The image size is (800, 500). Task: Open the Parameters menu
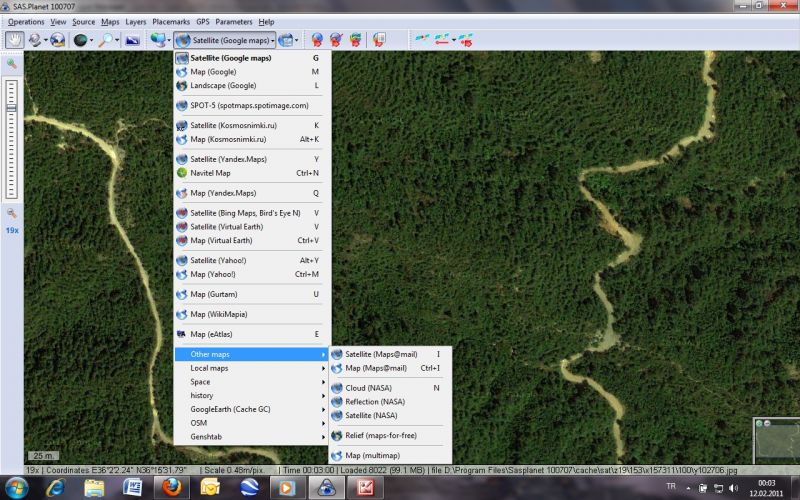point(233,21)
